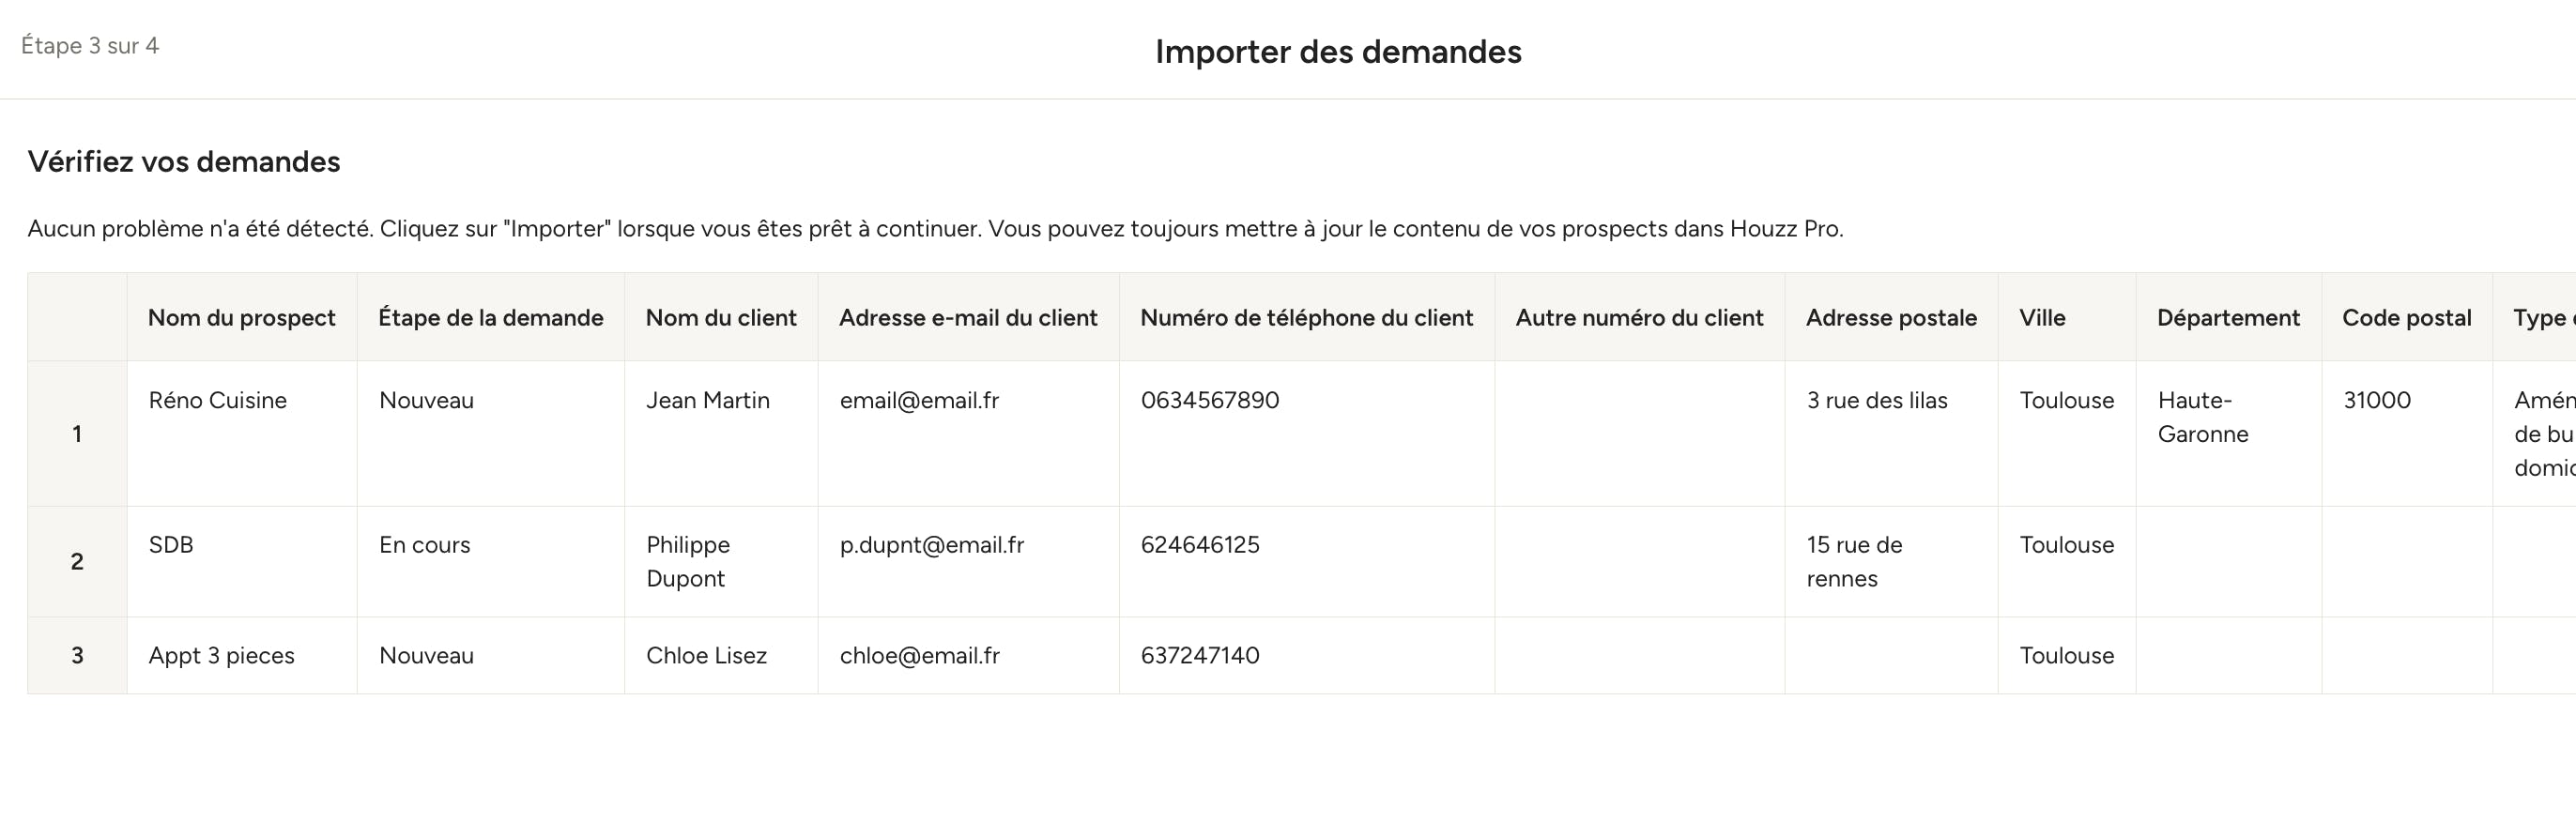Viewport: 2576px width, 822px height.
Task: Select the Autre numéro du client header
Action: pyautogui.click(x=1640, y=317)
